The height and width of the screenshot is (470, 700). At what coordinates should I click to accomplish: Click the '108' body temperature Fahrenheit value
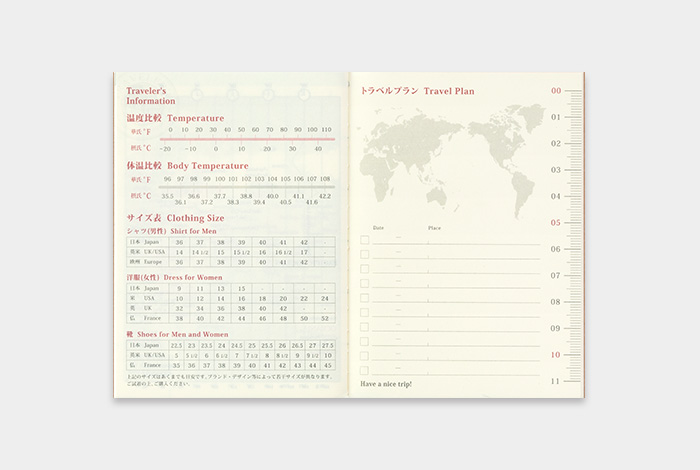325,179
